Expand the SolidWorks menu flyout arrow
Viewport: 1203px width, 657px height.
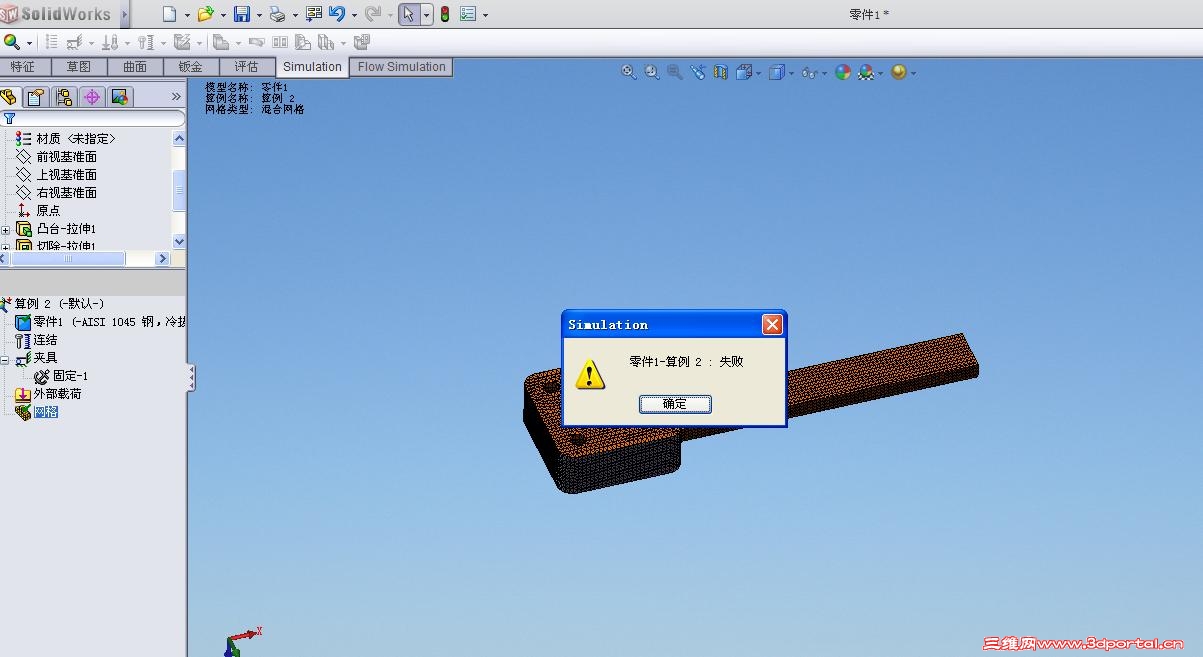pyautogui.click(x=125, y=14)
